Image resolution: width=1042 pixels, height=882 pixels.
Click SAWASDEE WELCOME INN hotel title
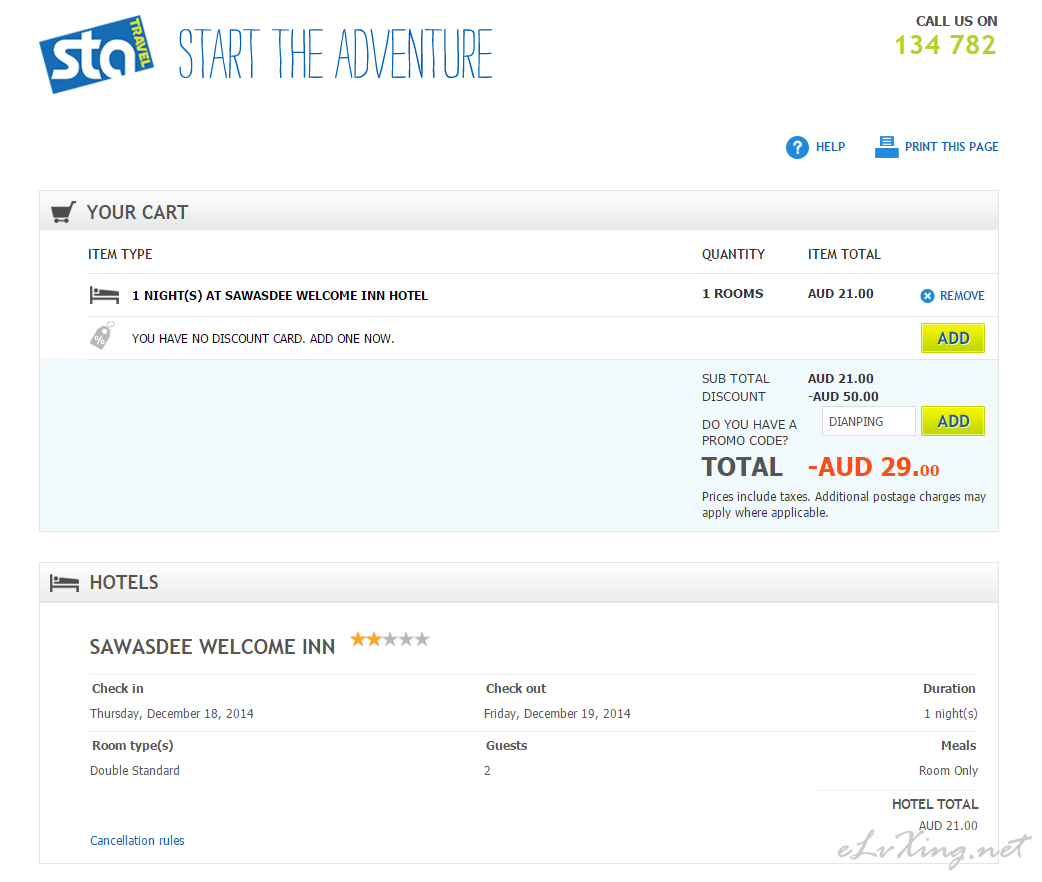(x=213, y=647)
